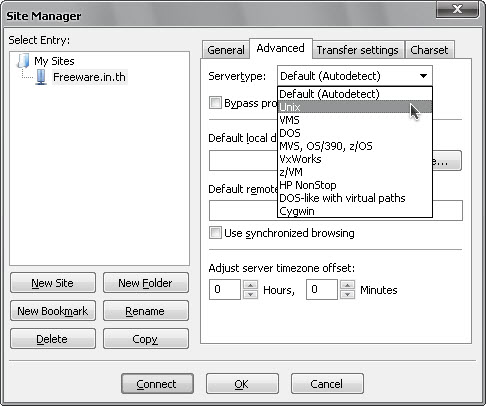Open the Transfer settings tab
Screen dimensions: 486x406
tap(358, 50)
